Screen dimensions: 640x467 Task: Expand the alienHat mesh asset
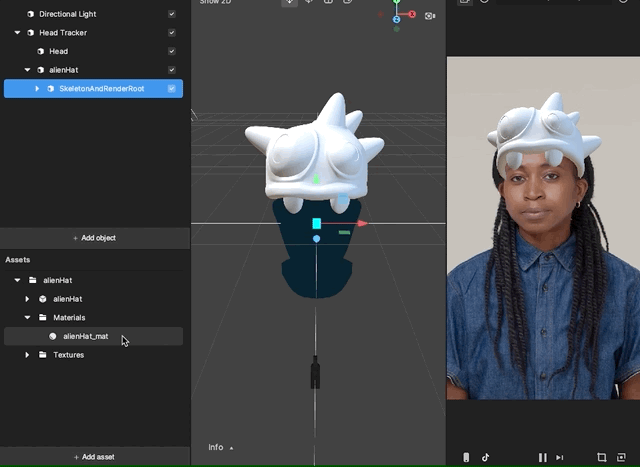tap(27, 299)
